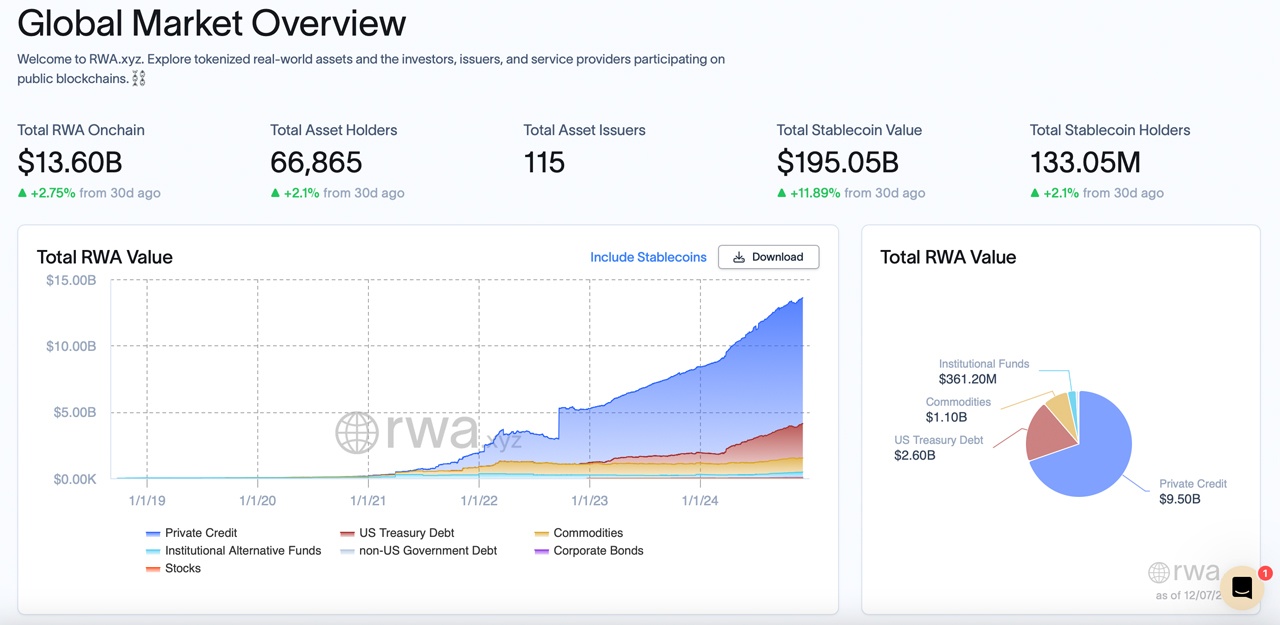
Task: Click the Total RWA Onchain $13.60B value
Action: pyautogui.click(x=70, y=162)
